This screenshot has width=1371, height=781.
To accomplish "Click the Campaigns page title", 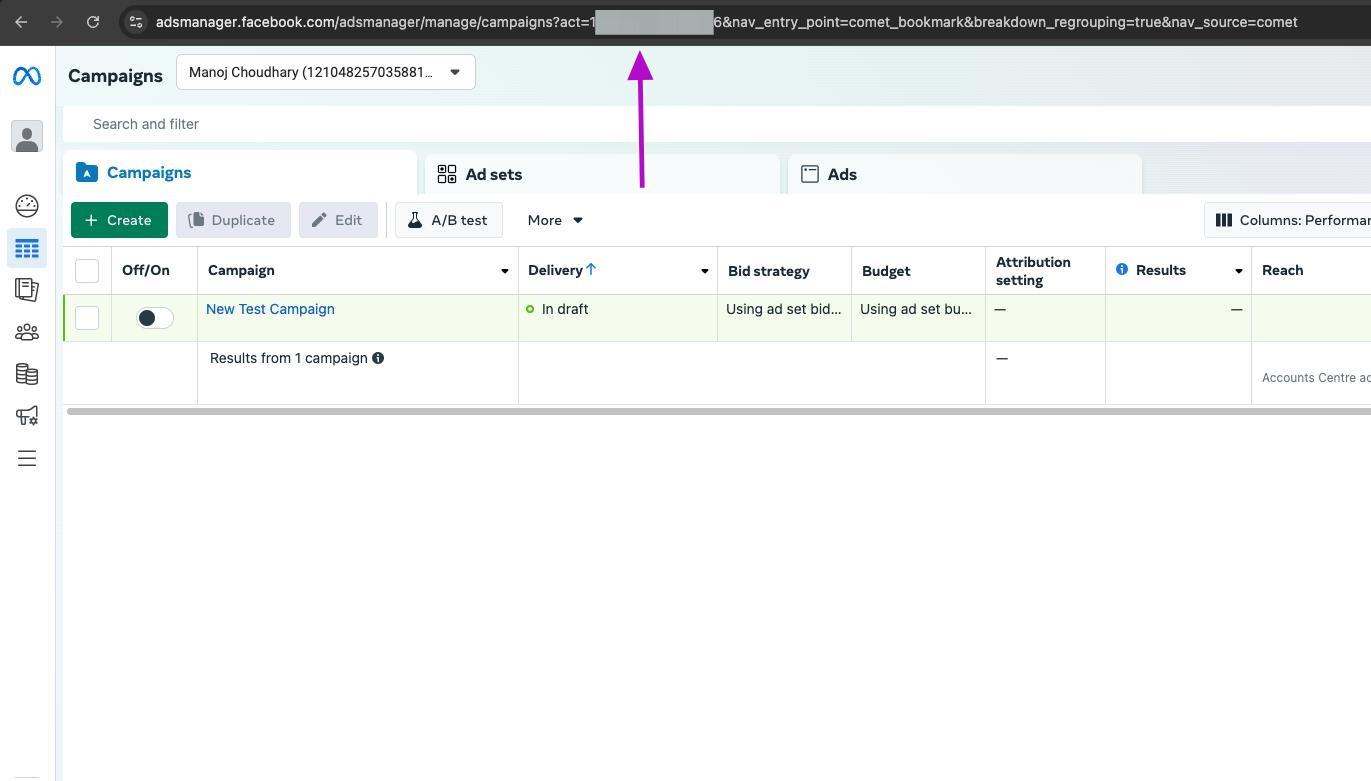I will 115,76.
